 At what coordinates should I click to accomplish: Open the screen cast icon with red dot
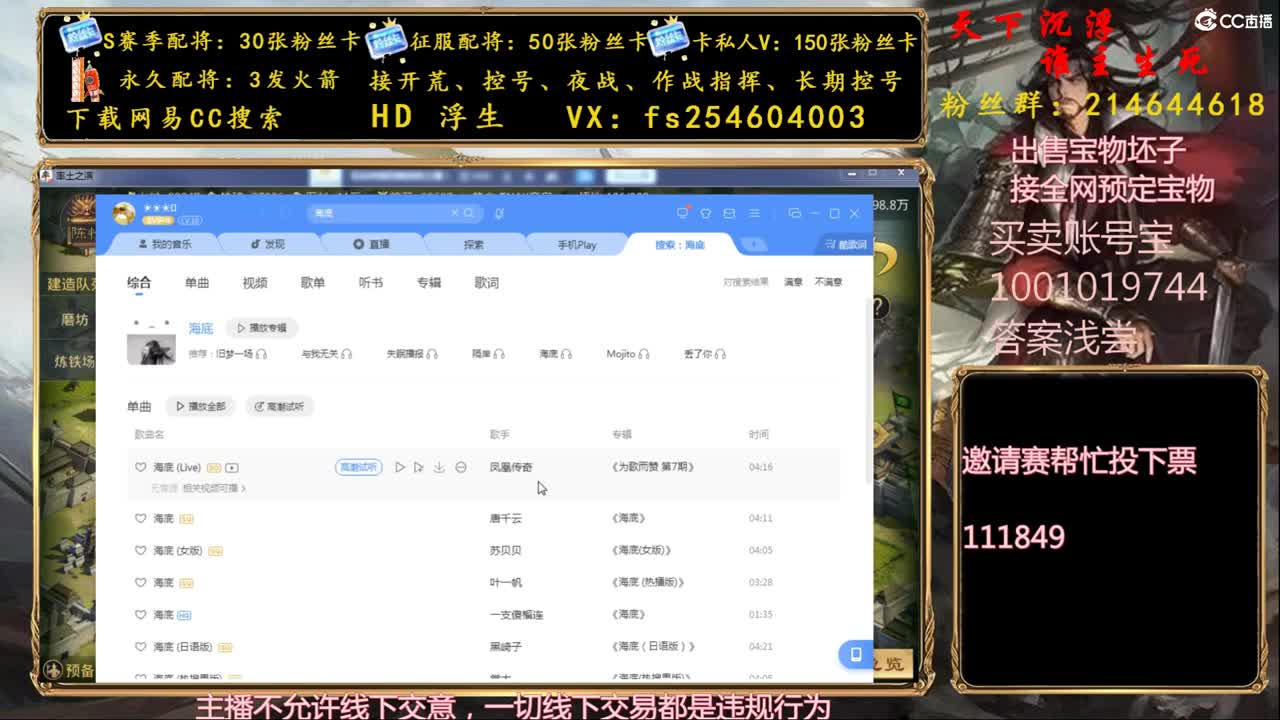point(682,213)
